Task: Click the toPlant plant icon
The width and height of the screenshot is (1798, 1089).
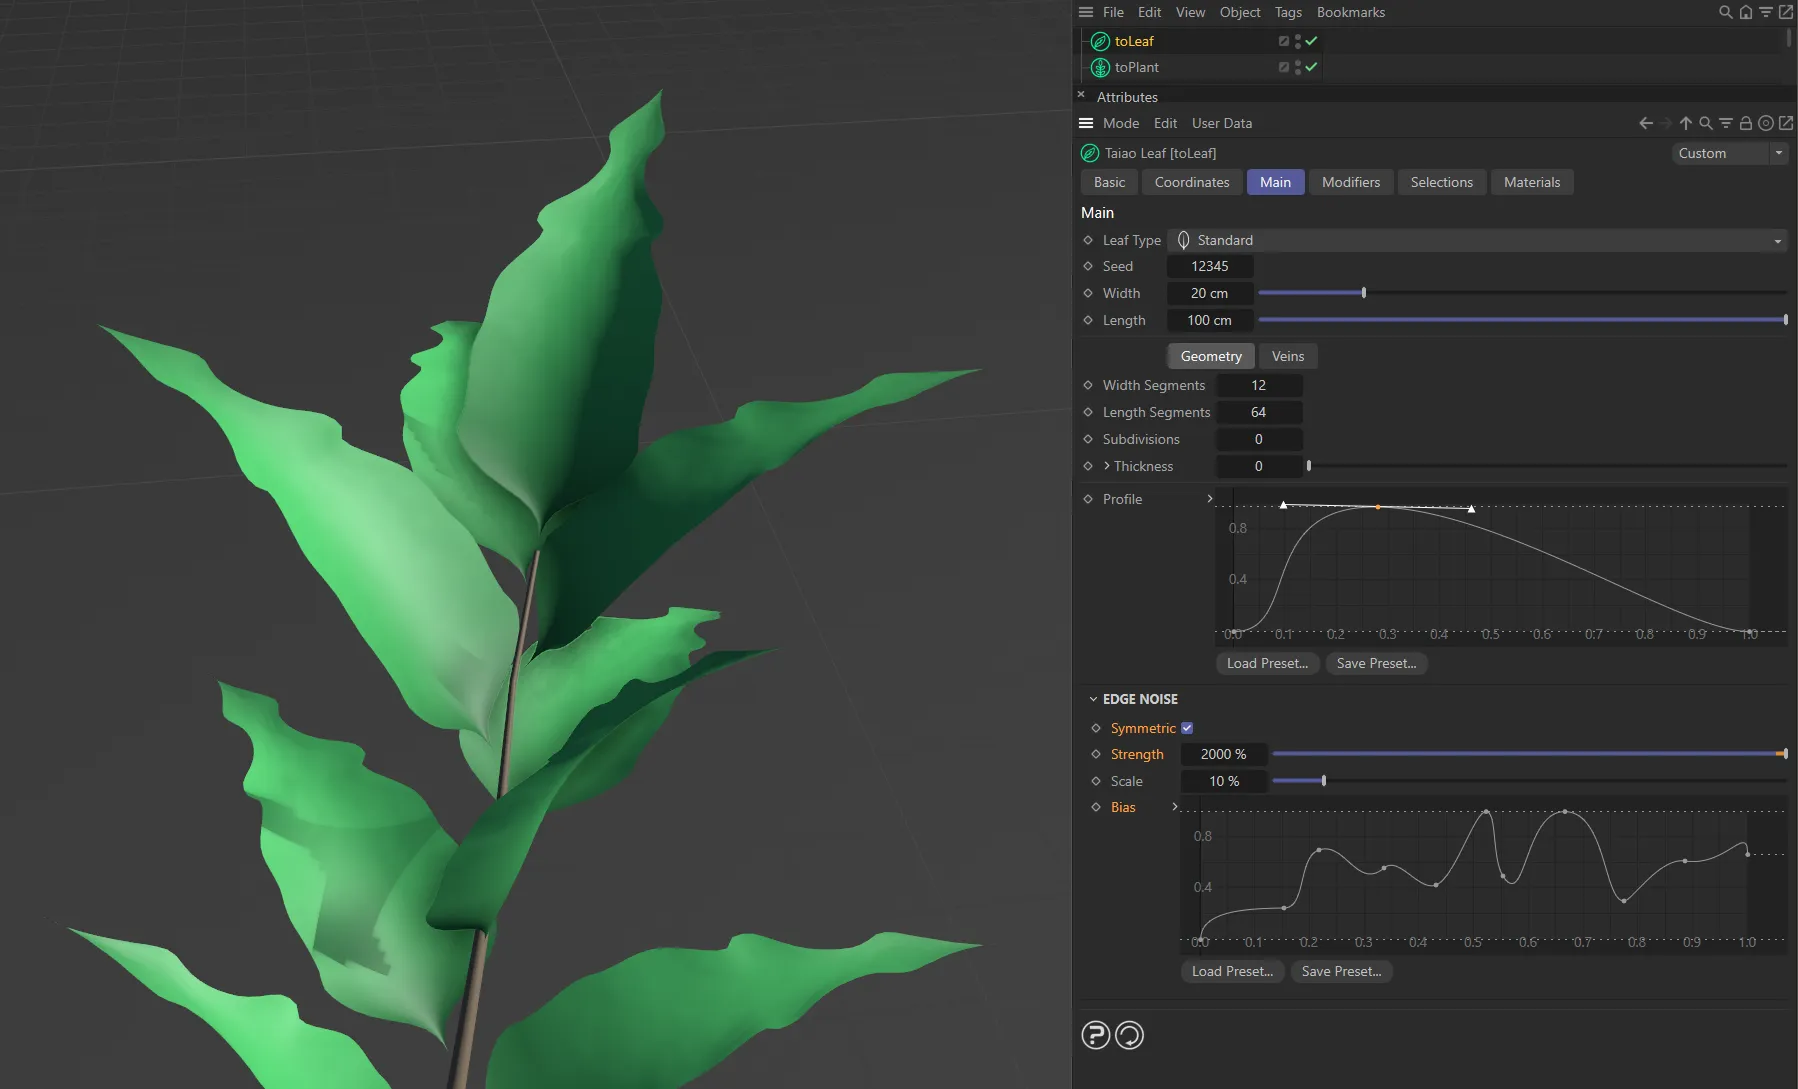Action: pos(1099,67)
